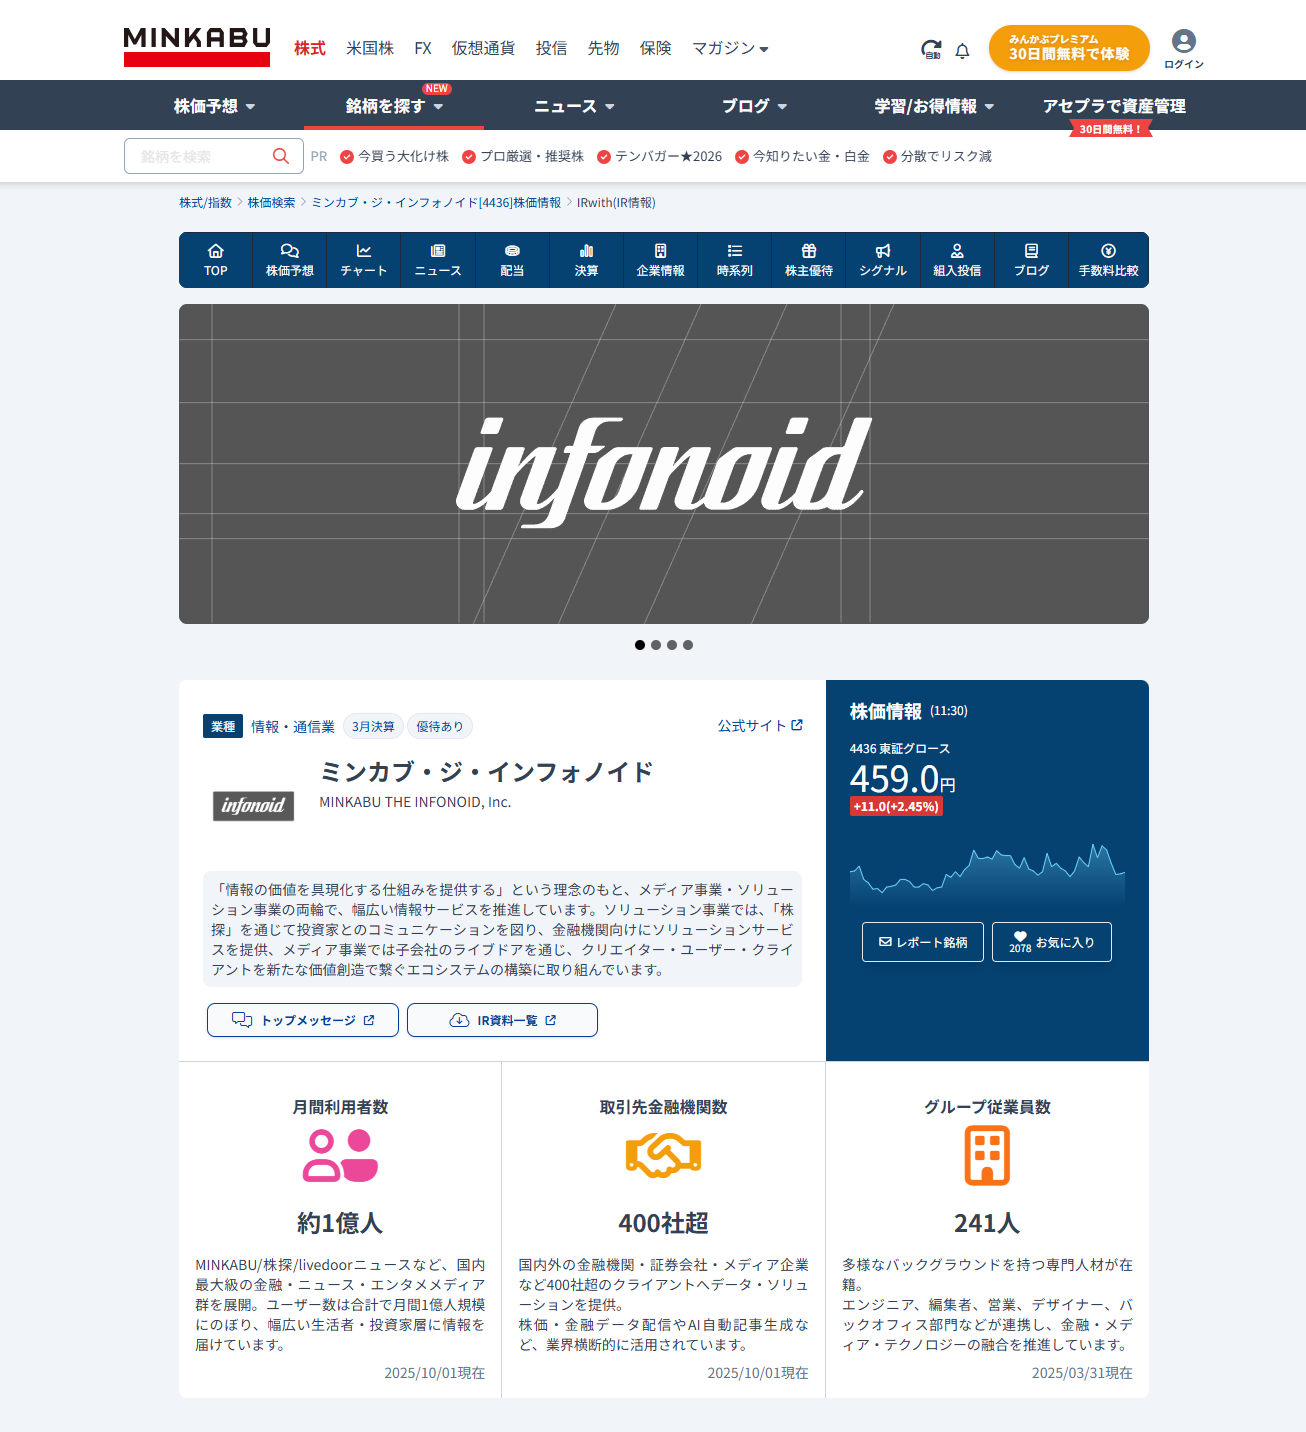The image size is (1306, 1432).
Task: Click the 銘柄を検索 search field
Action: coord(200,156)
